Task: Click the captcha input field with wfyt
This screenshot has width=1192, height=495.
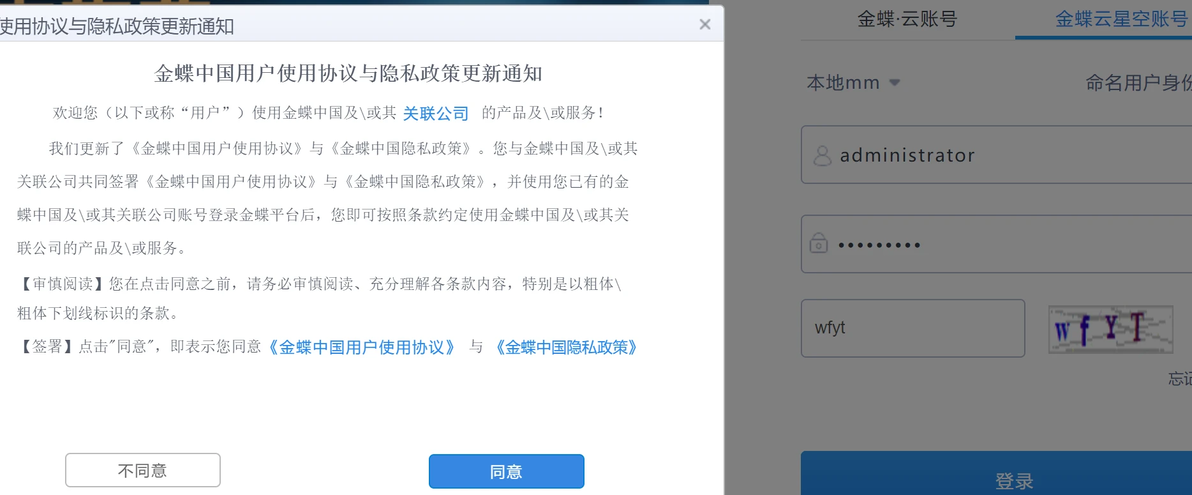Action: 912,328
